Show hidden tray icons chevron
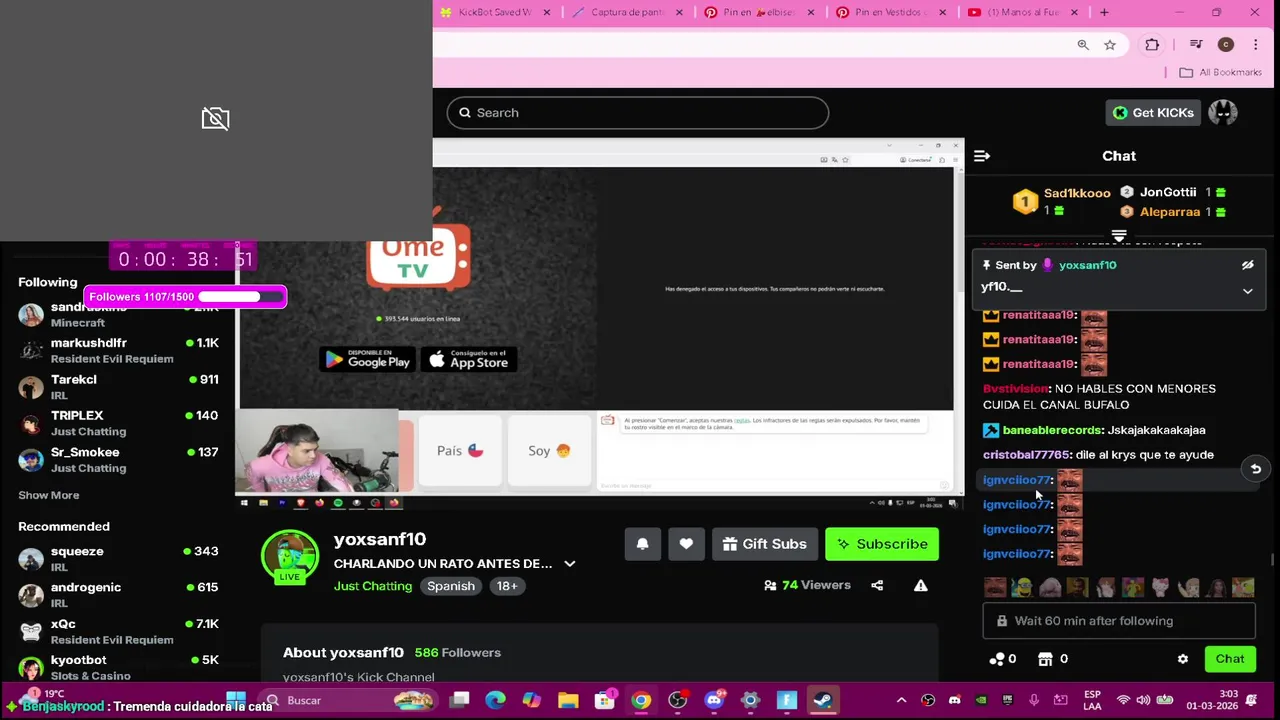This screenshot has height=720, width=1280. [901, 700]
